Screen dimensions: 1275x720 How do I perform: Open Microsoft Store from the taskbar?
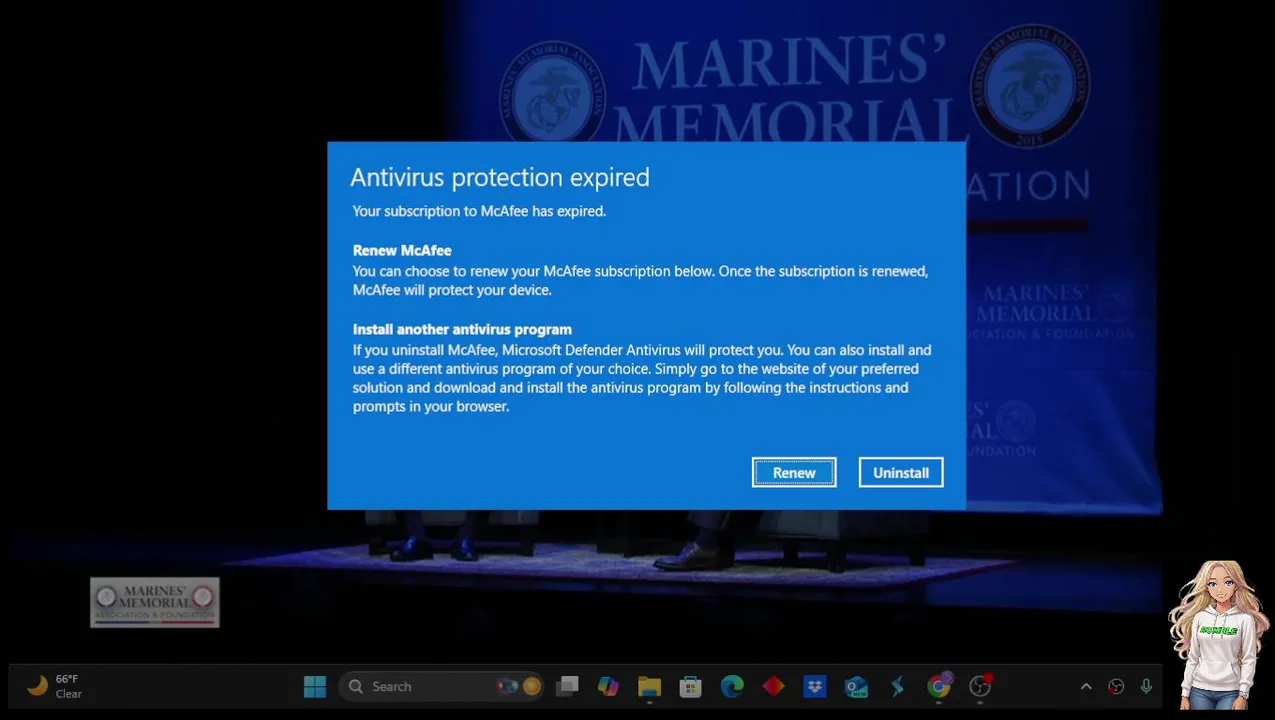click(690, 686)
